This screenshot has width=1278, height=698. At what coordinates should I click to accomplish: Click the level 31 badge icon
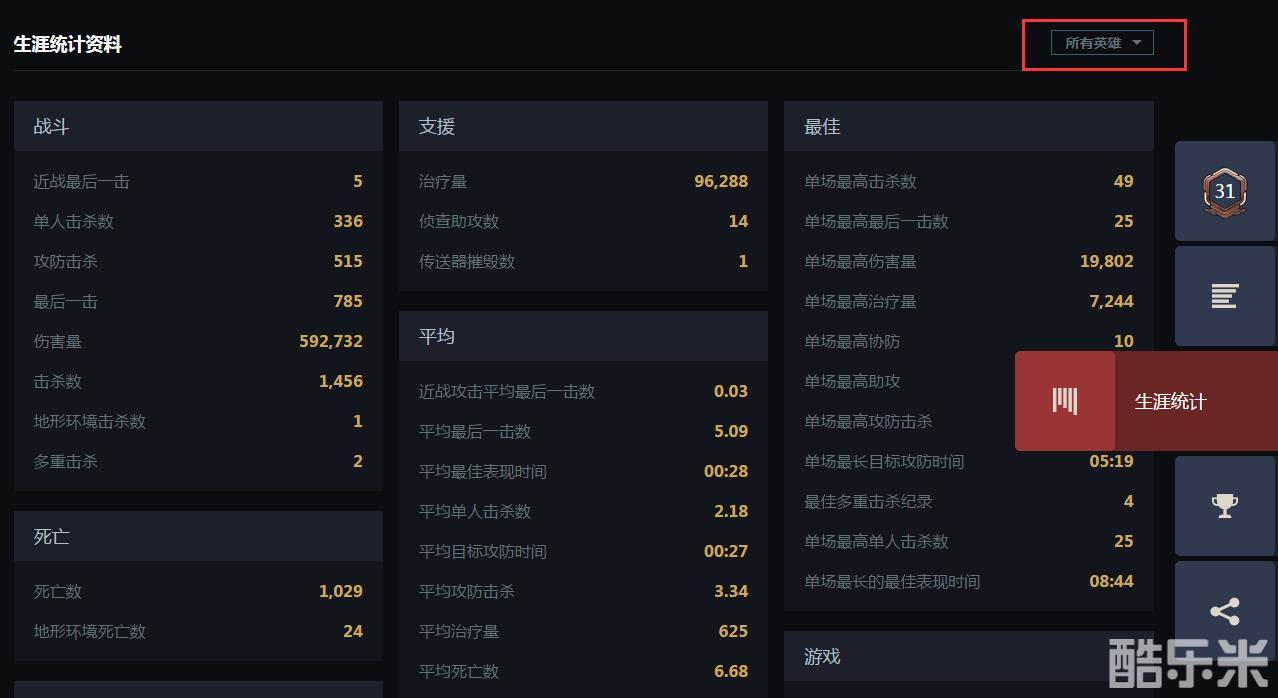[1224, 190]
